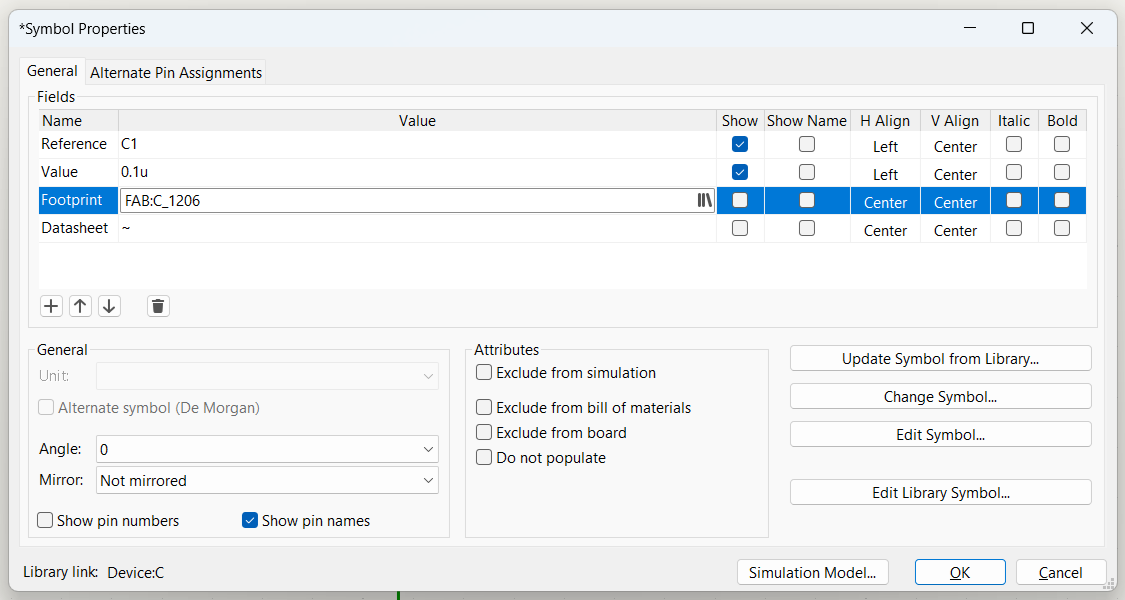The image size is (1125, 600).
Task: Select the General tab
Action: [52, 71]
